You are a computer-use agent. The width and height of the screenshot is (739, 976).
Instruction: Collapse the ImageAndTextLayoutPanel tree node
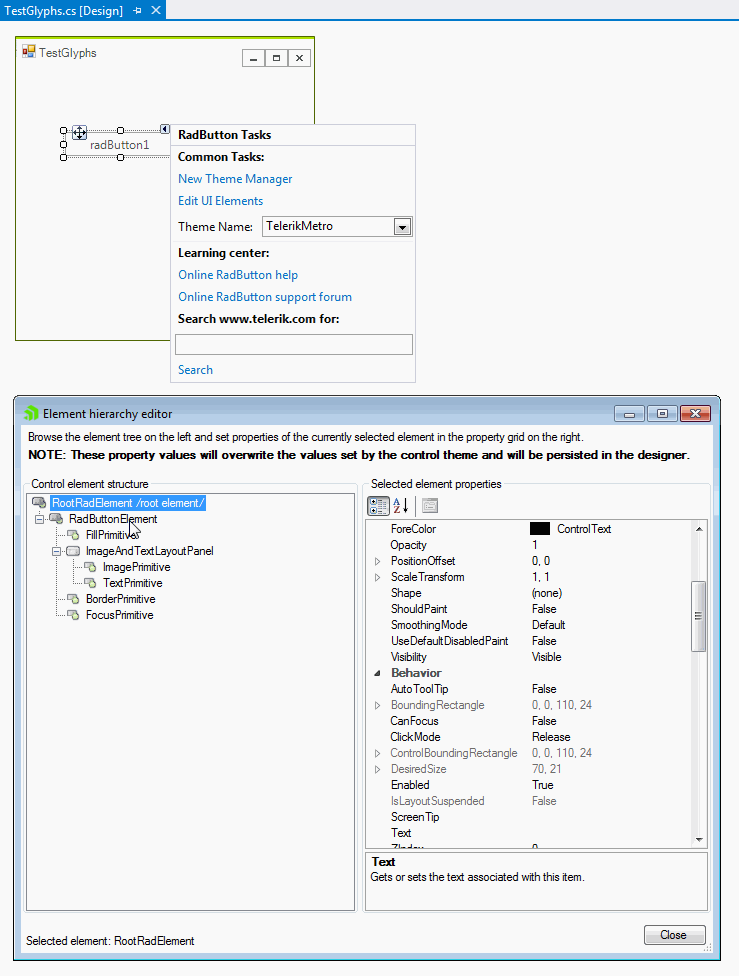[57, 551]
